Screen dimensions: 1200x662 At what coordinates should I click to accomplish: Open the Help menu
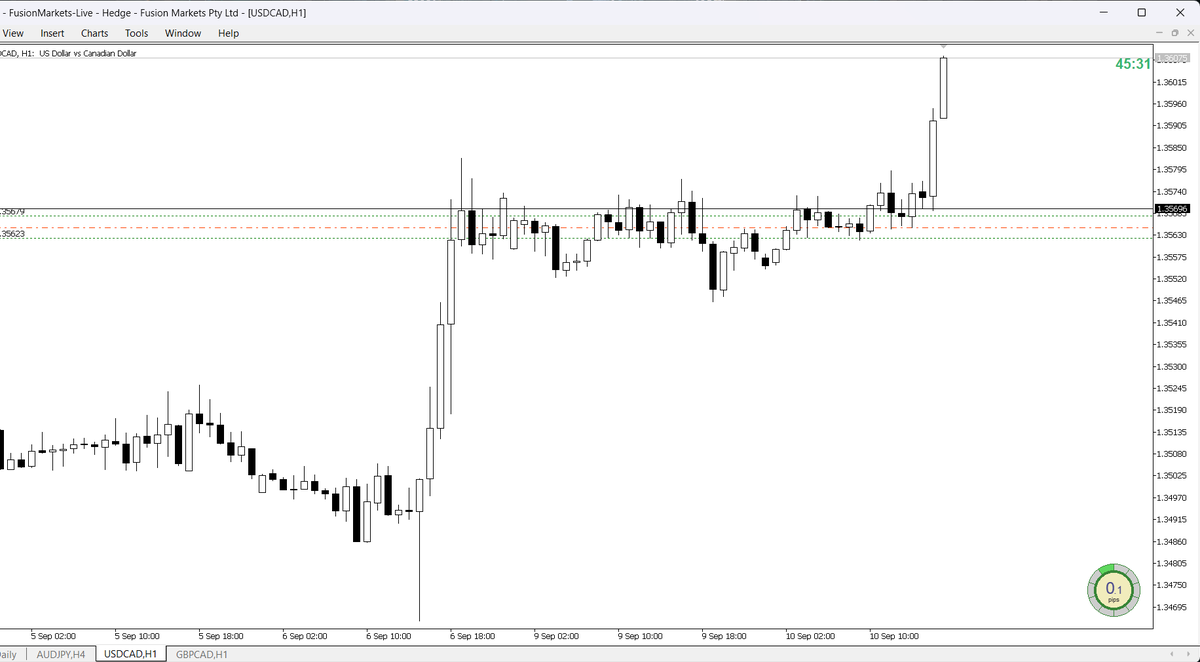228,33
